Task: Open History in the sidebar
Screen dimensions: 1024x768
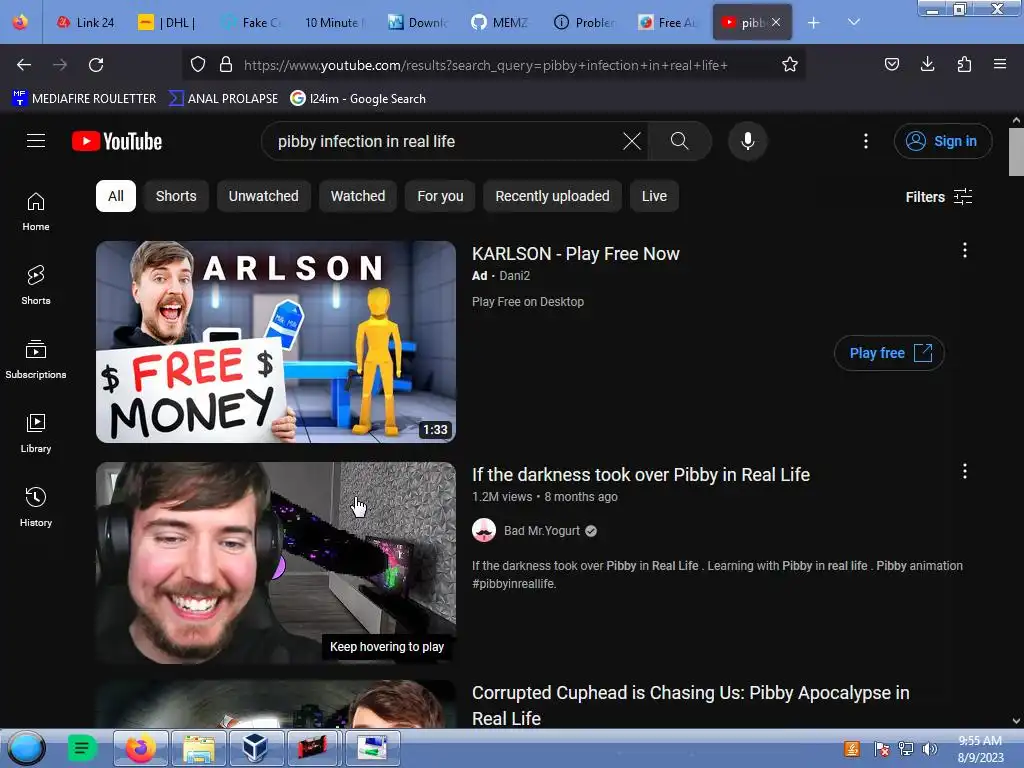Action: pyautogui.click(x=36, y=507)
